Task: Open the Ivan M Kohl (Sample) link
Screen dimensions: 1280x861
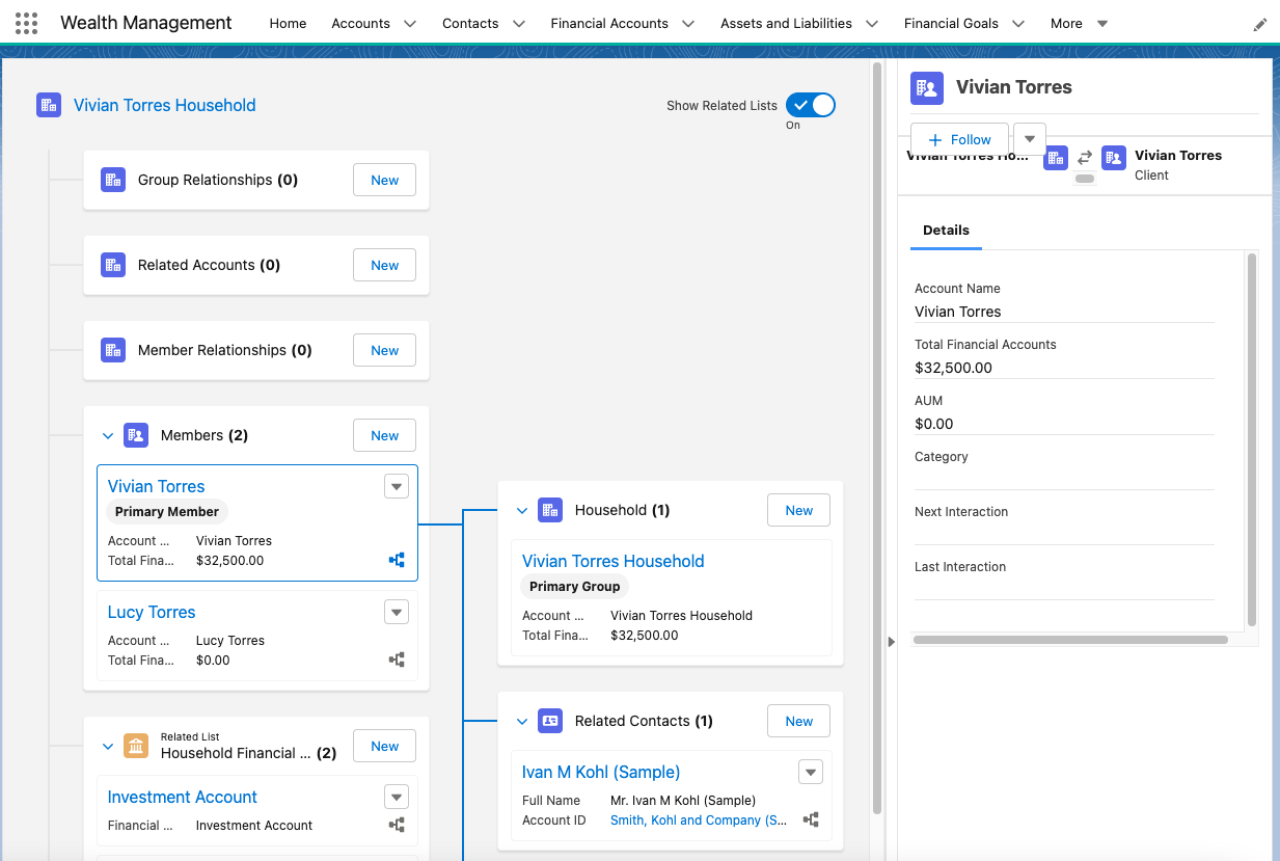Action: click(601, 772)
